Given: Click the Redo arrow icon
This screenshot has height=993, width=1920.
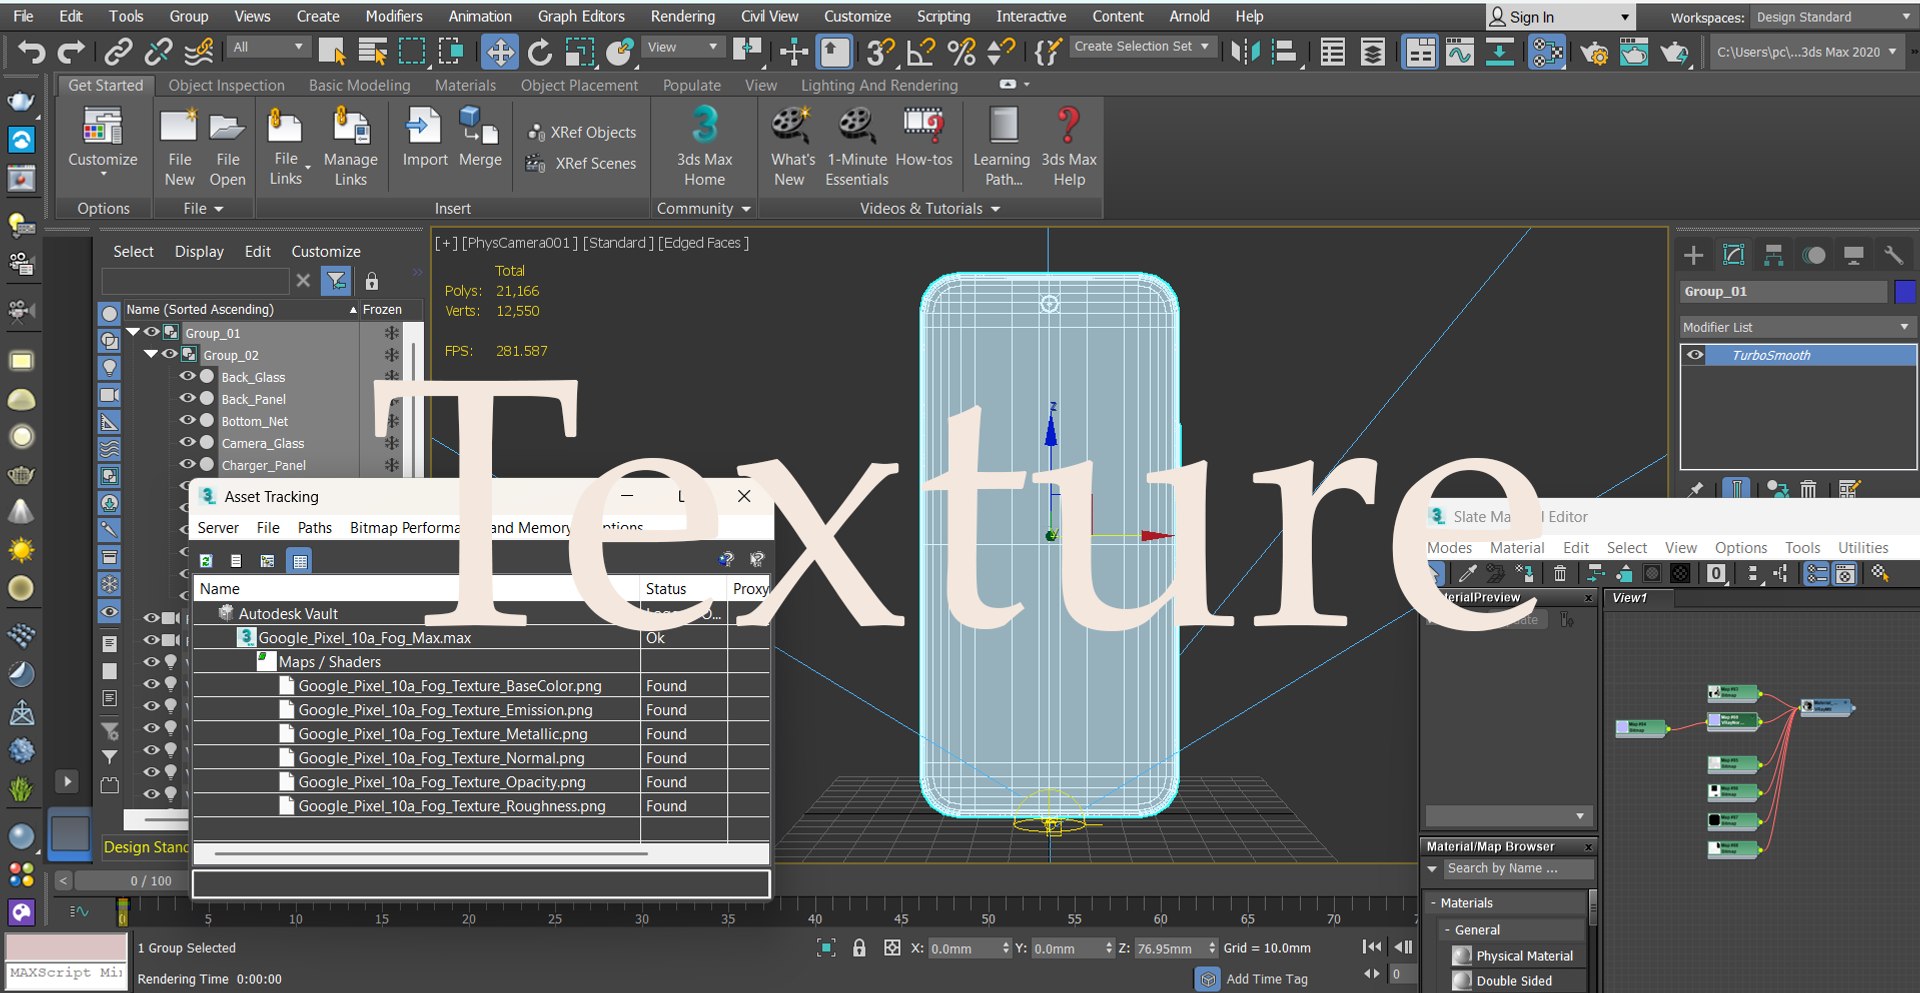Looking at the screenshot, I should 71,51.
